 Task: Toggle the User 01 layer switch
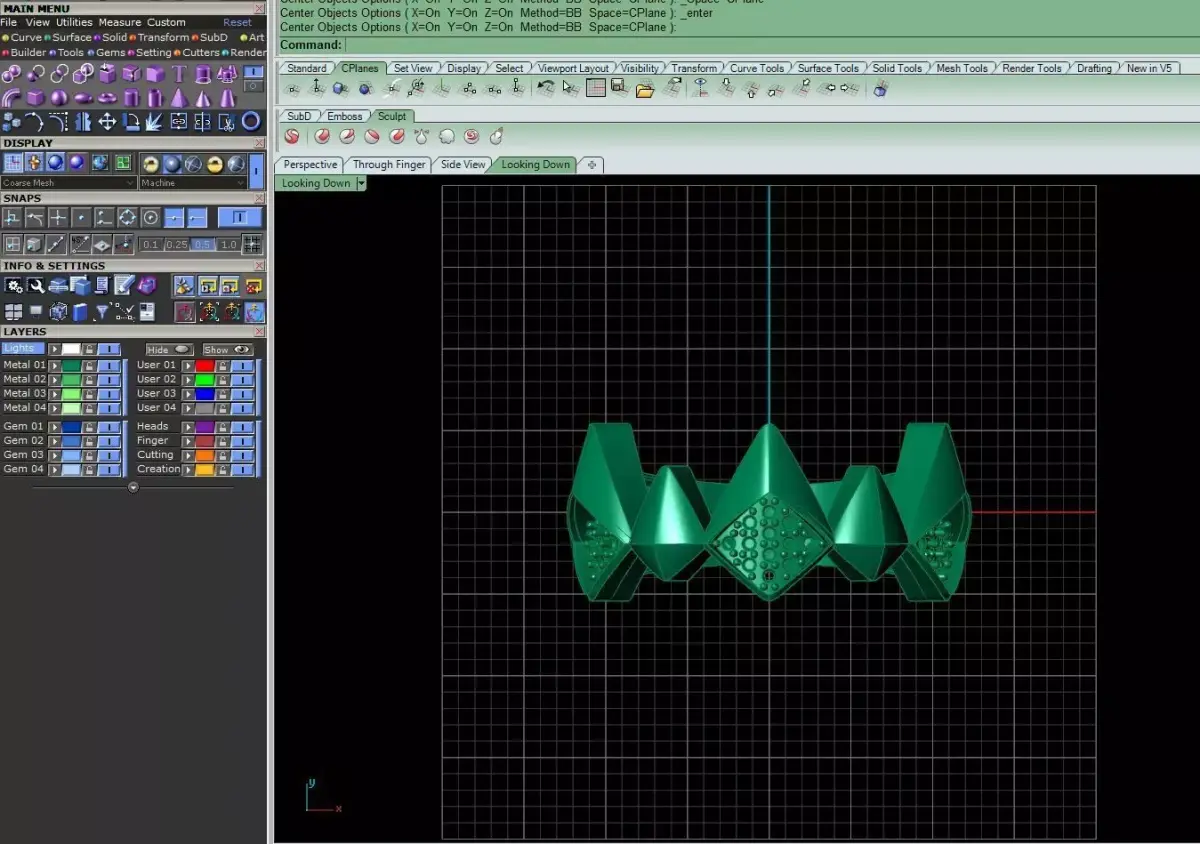[242, 366]
